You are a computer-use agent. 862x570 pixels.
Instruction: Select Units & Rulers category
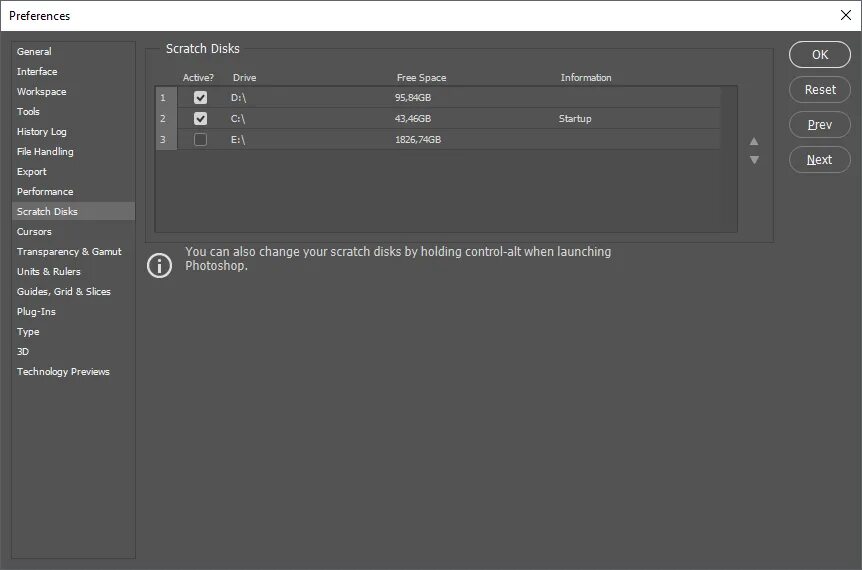pyautogui.click(x=48, y=272)
